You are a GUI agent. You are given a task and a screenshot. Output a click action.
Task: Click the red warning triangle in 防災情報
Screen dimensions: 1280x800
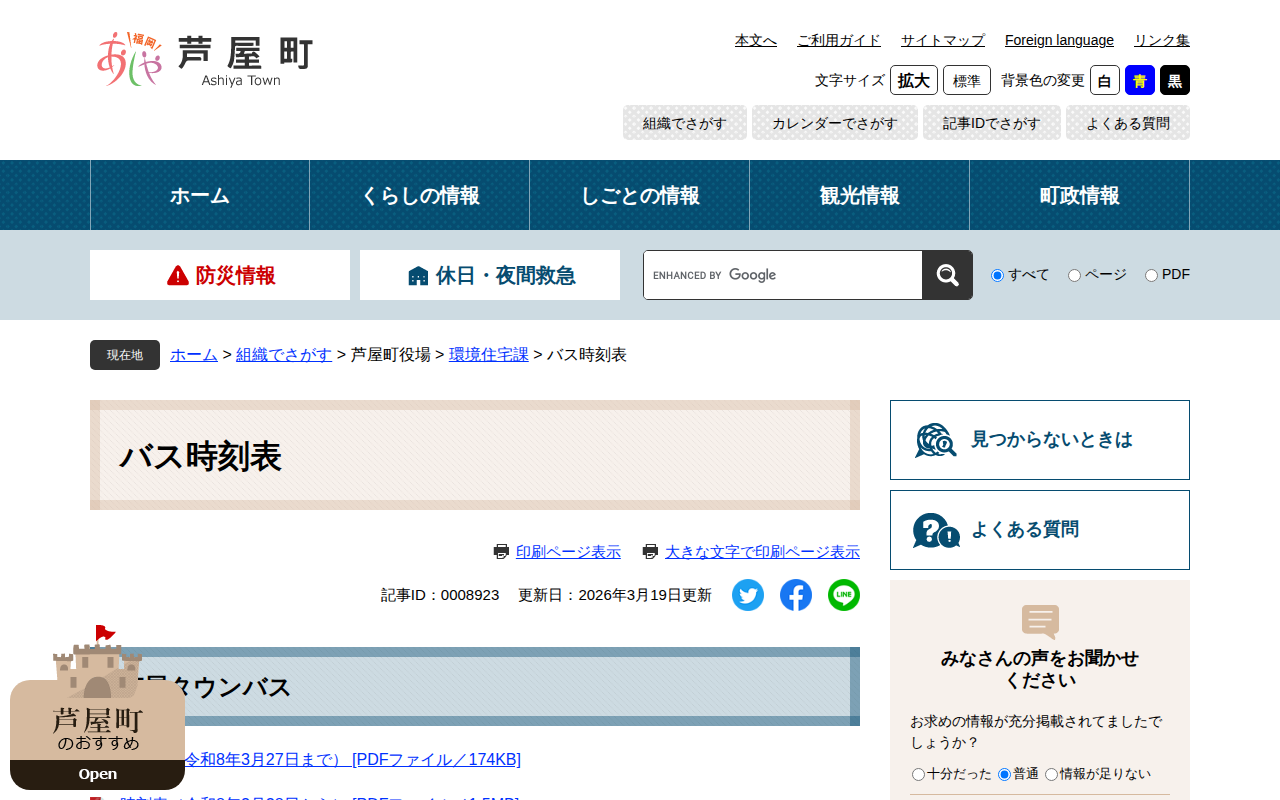tap(178, 275)
